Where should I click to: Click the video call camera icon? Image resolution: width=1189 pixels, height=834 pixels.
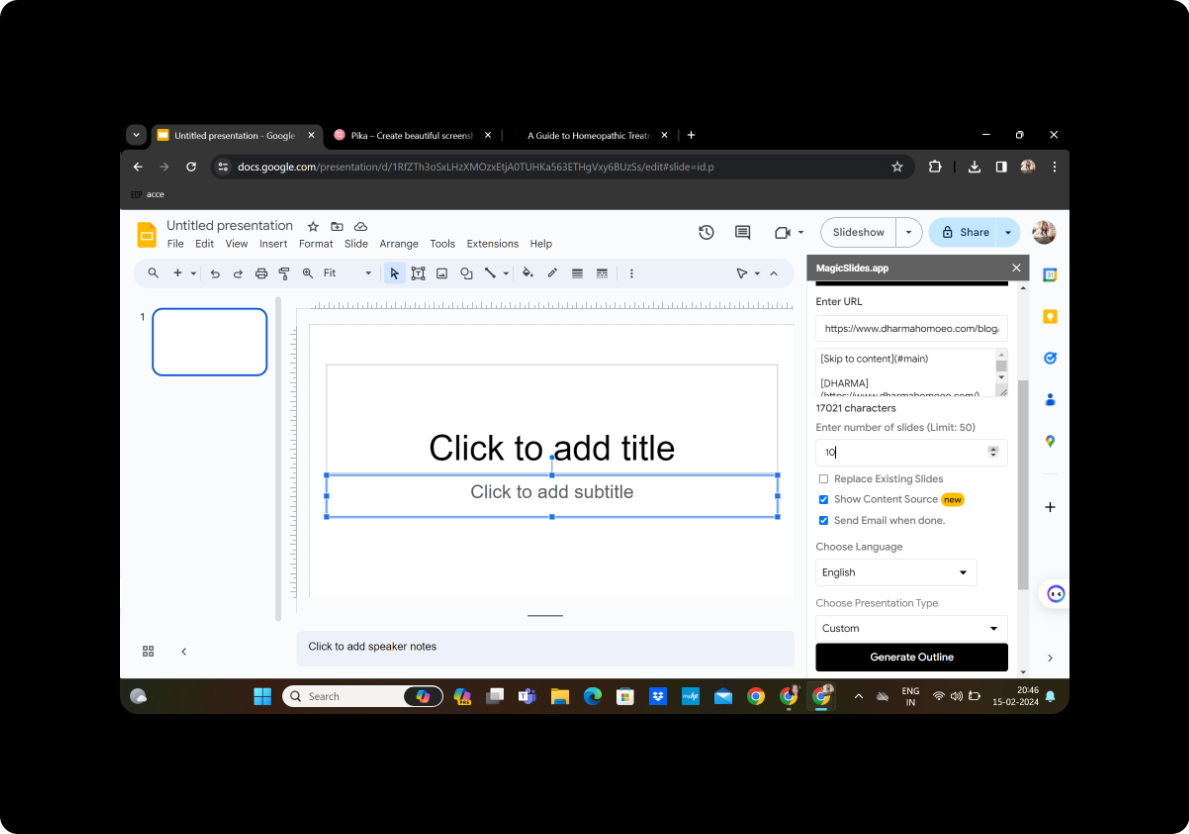(783, 233)
